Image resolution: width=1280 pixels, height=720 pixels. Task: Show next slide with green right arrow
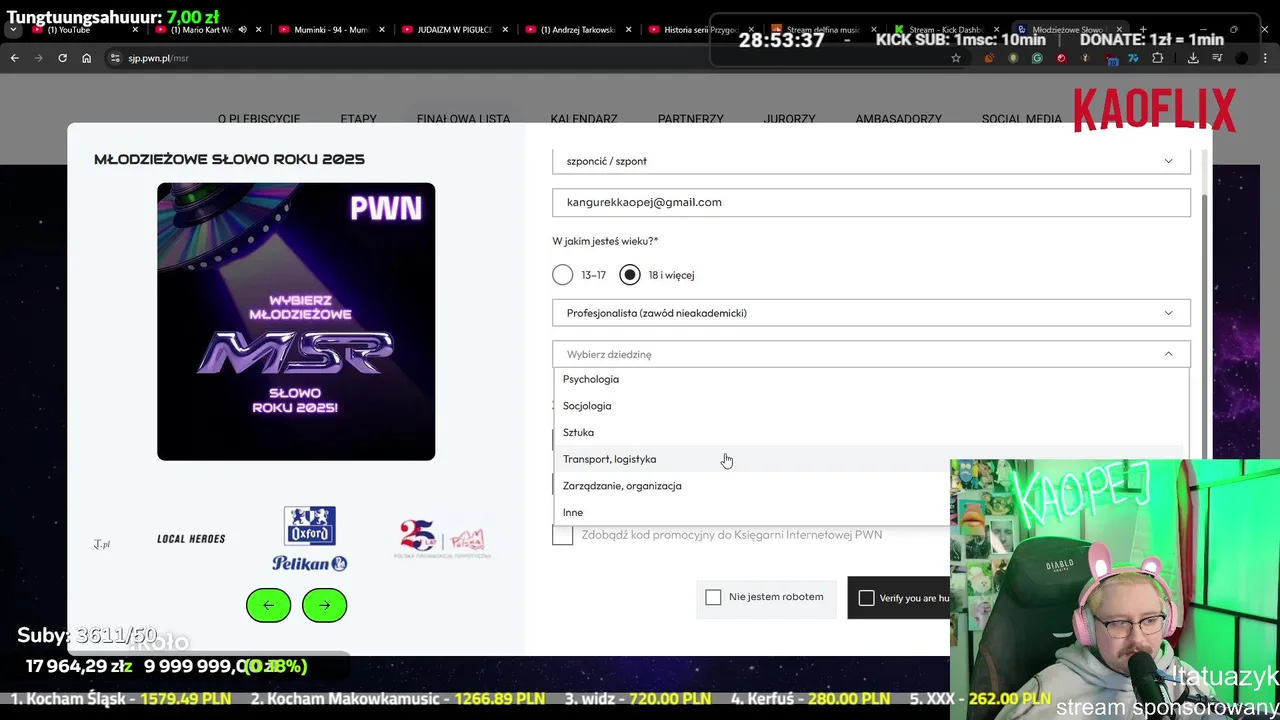(x=324, y=605)
